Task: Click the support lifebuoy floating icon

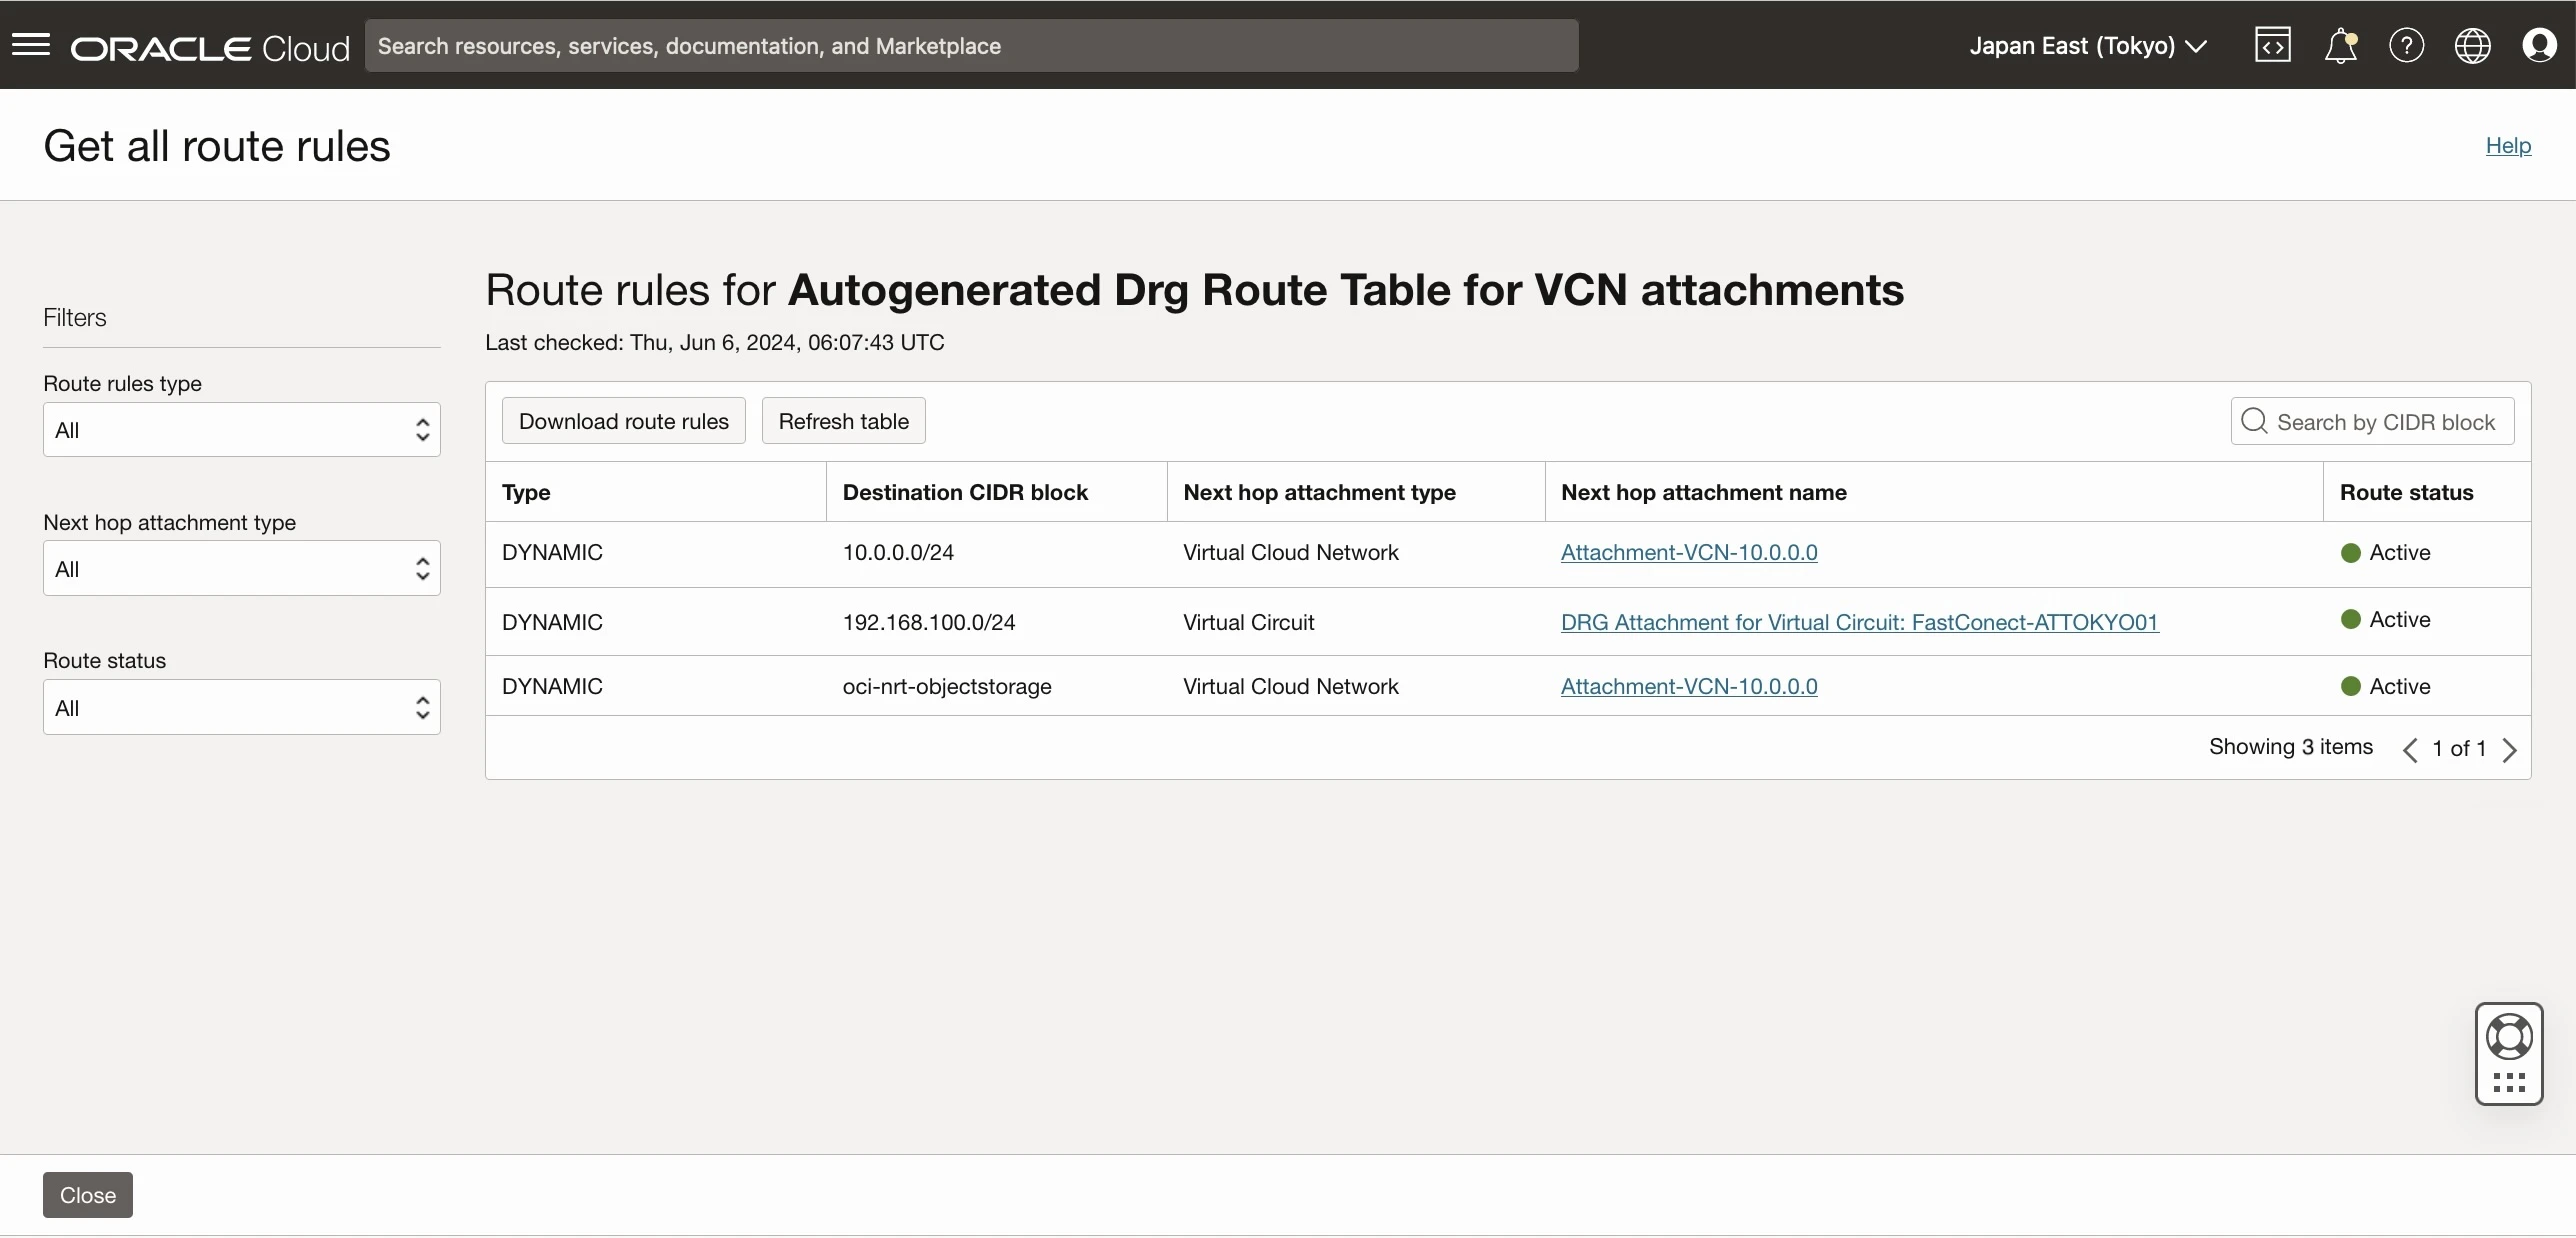Action: pyautogui.click(x=2509, y=1037)
